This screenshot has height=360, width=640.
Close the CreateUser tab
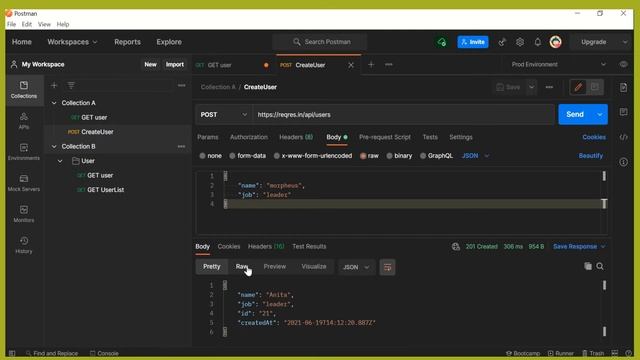coord(351,65)
